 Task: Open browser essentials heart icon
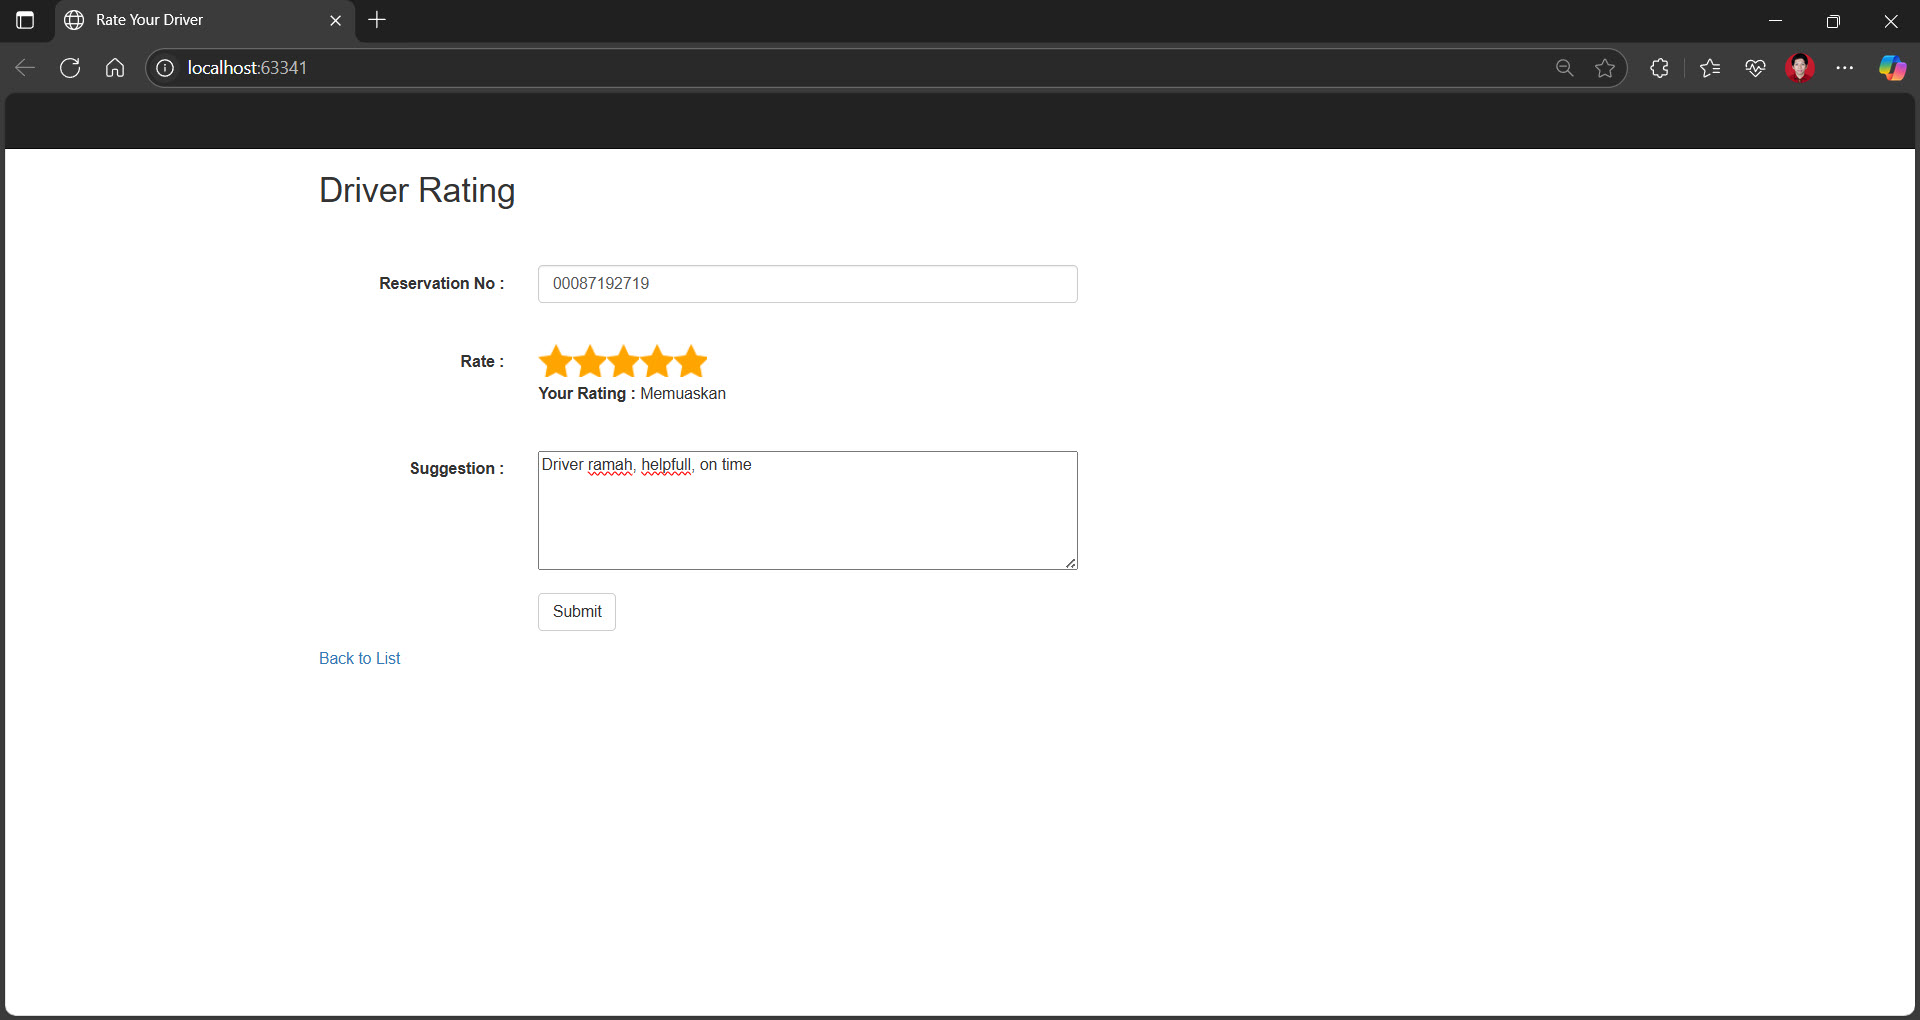[x=1755, y=68]
